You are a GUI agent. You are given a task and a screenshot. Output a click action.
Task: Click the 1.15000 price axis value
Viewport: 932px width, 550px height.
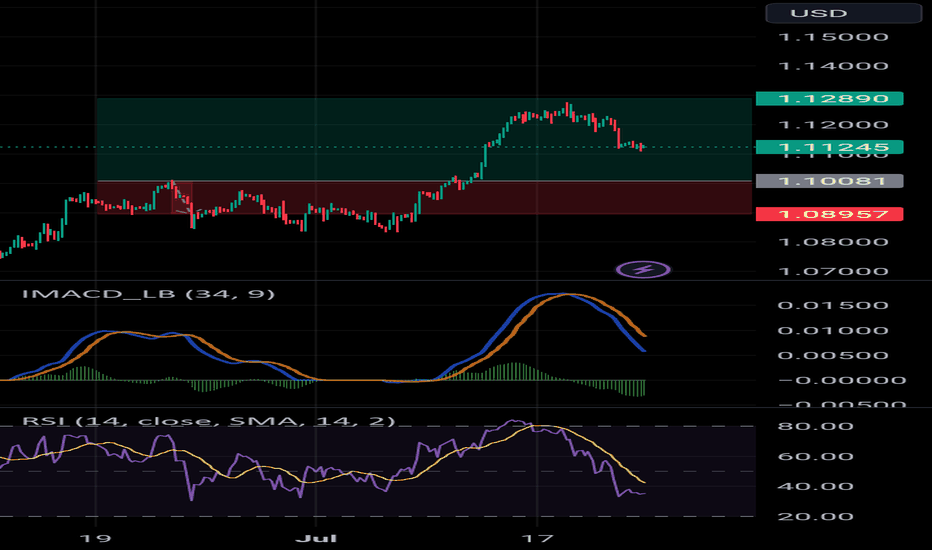click(x=833, y=37)
